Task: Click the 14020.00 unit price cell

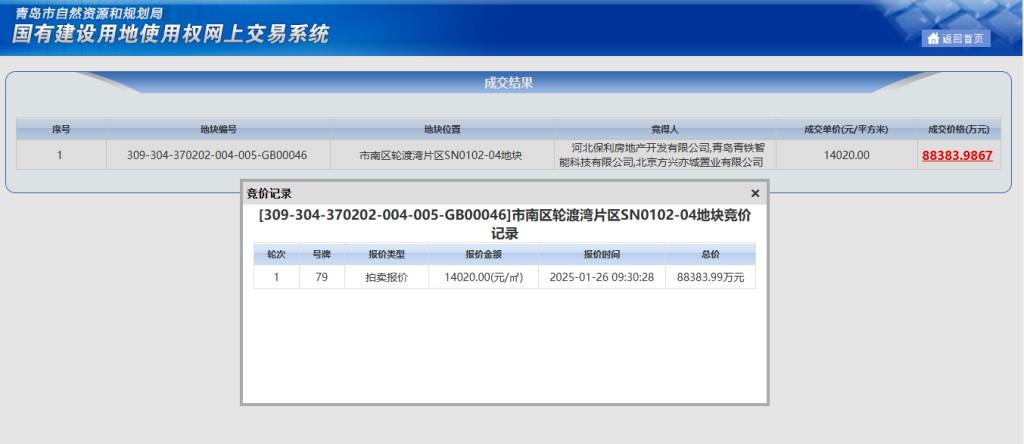Action: point(846,155)
